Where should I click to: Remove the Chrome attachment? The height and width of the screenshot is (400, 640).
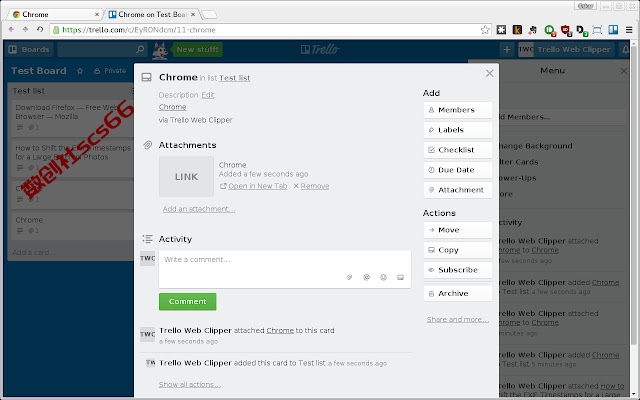[315, 186]
